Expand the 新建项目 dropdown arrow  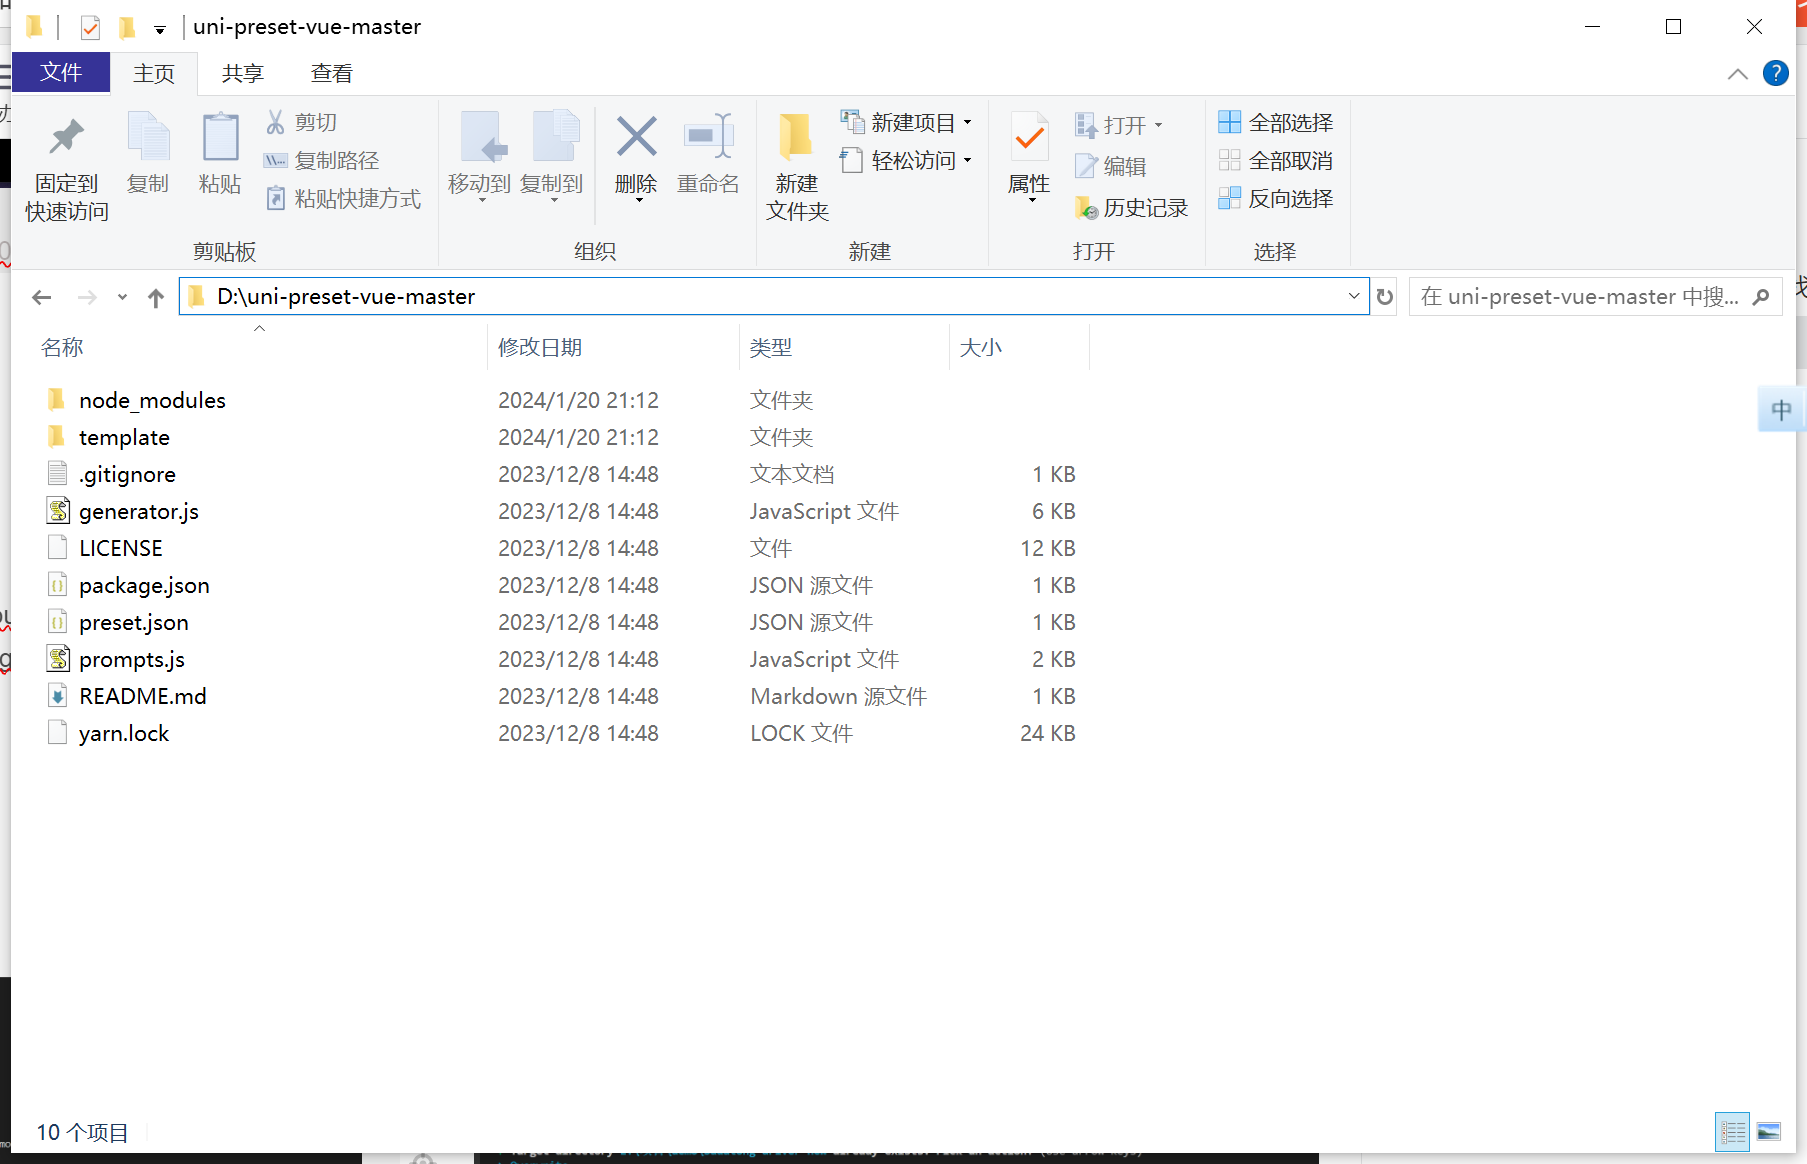pos(968,122)
